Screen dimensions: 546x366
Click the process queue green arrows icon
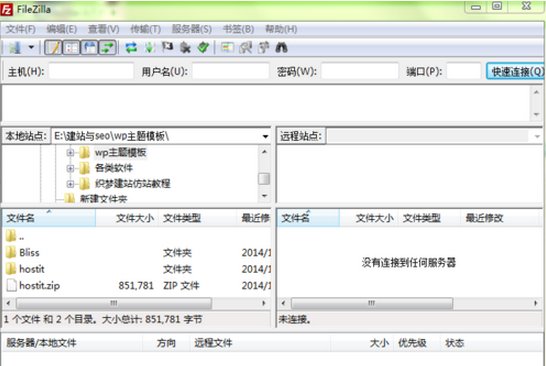[x=149, y=47]
